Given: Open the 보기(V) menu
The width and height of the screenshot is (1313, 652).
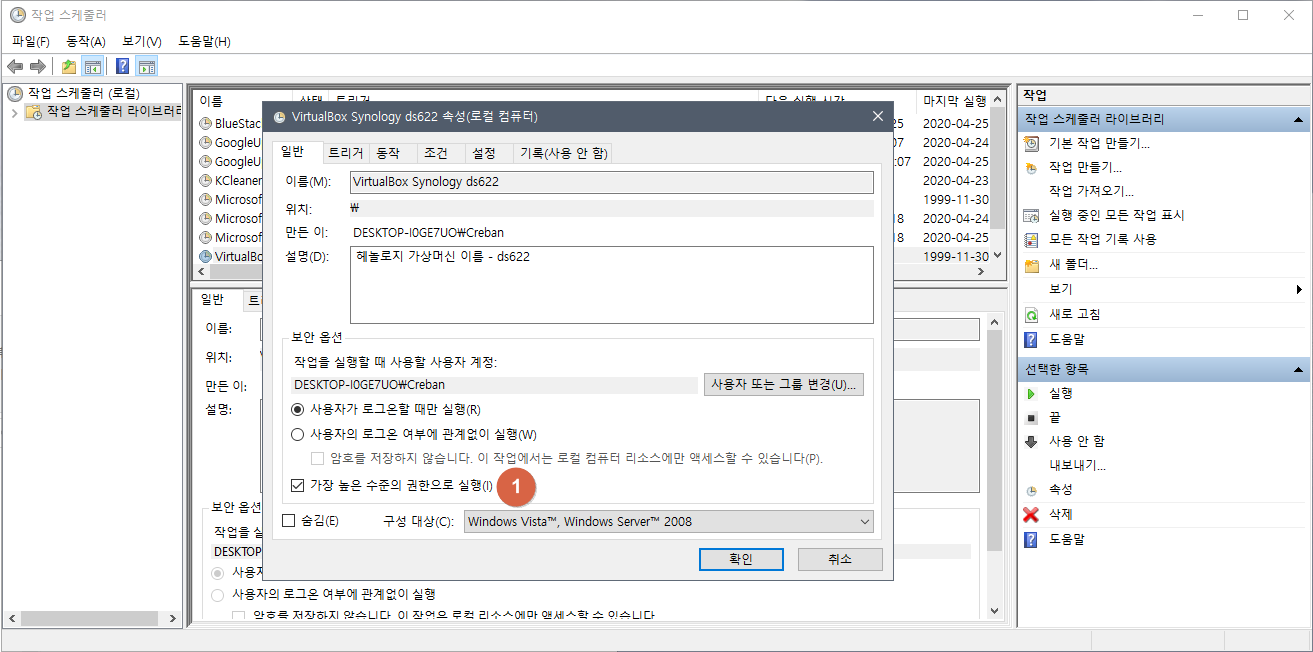Looking at the screenshot, I should [x=142, y=41].
